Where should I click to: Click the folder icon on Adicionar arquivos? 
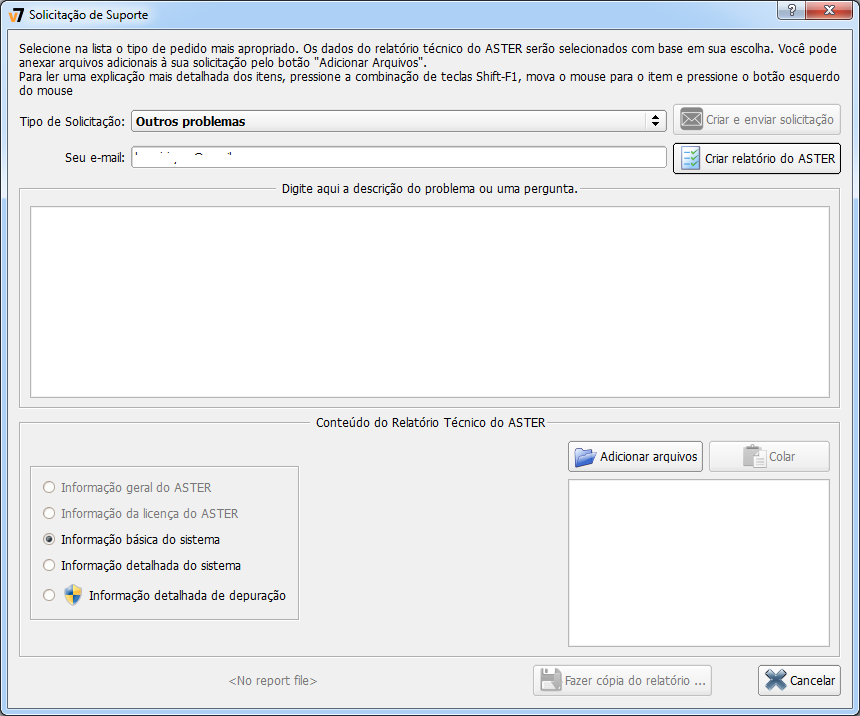[585, 457]
